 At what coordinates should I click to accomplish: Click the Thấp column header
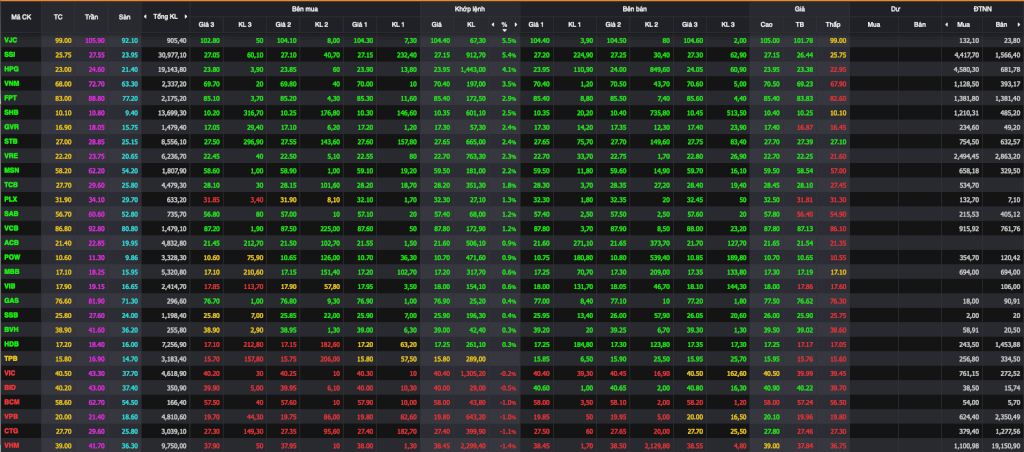pos(832,25)
